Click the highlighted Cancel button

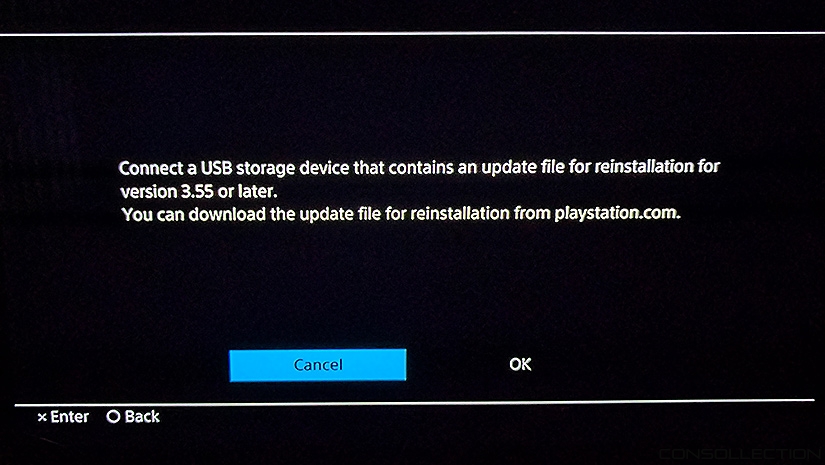318,365
